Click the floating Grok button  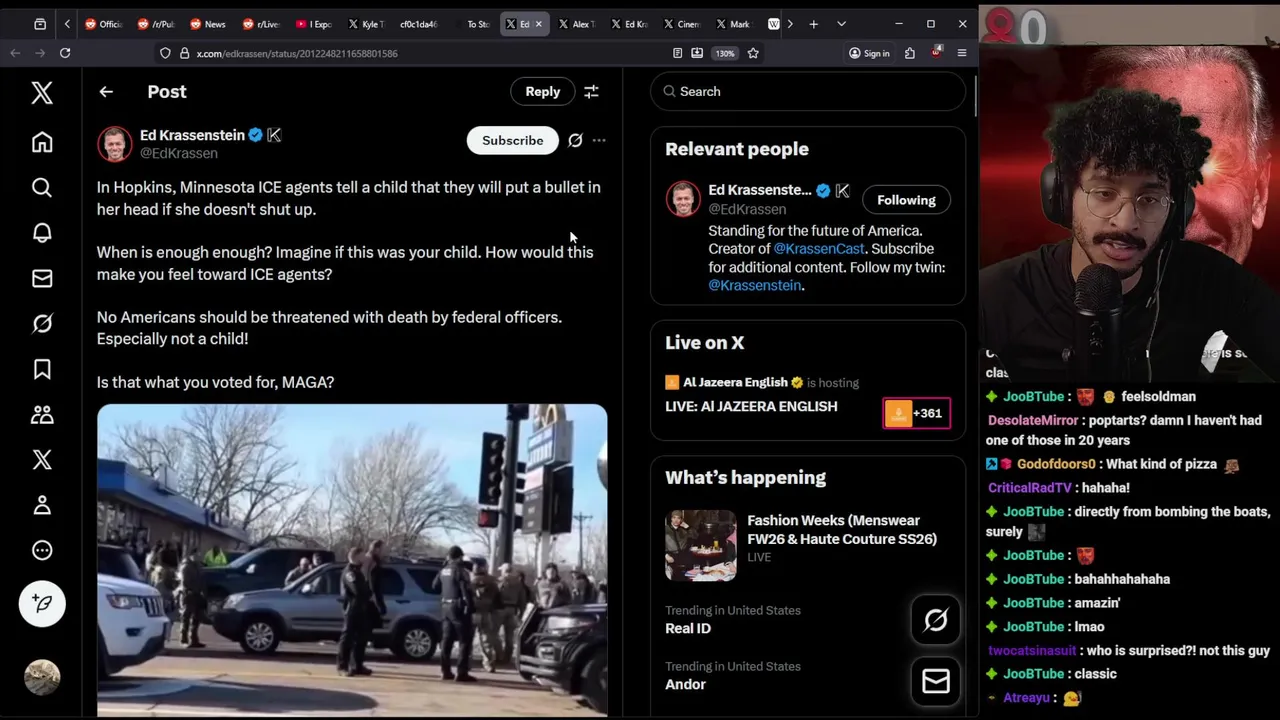coord(936,620)
